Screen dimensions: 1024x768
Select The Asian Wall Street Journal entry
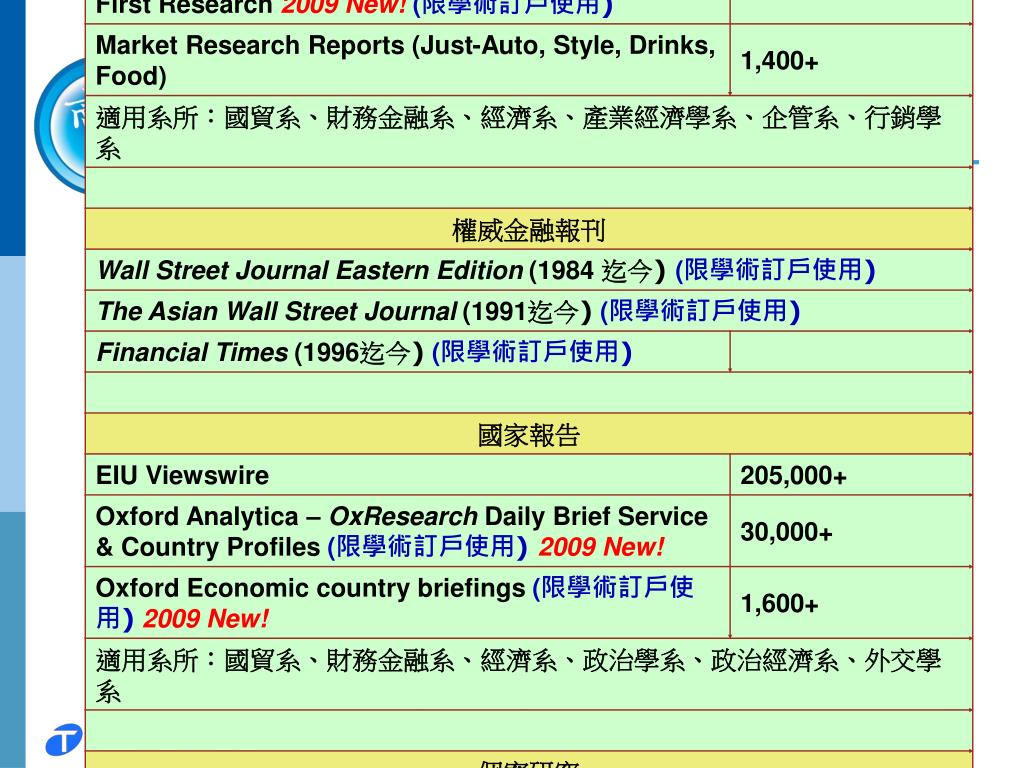click(x=529, y=312)
